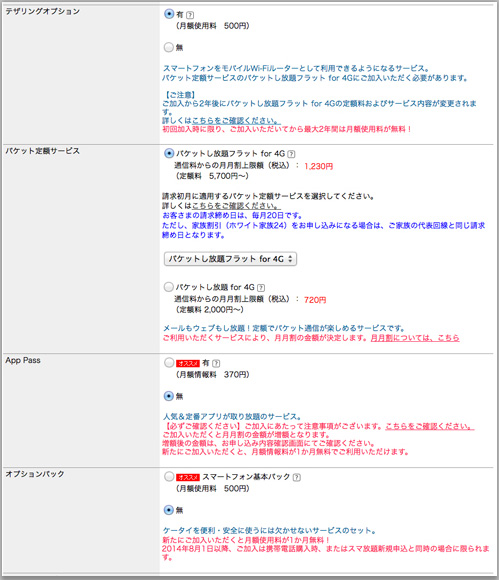The height and width of the screenshot is (580, 499).
Task: Select テザリングオプション 無 radio button
Action: point(169,47)
